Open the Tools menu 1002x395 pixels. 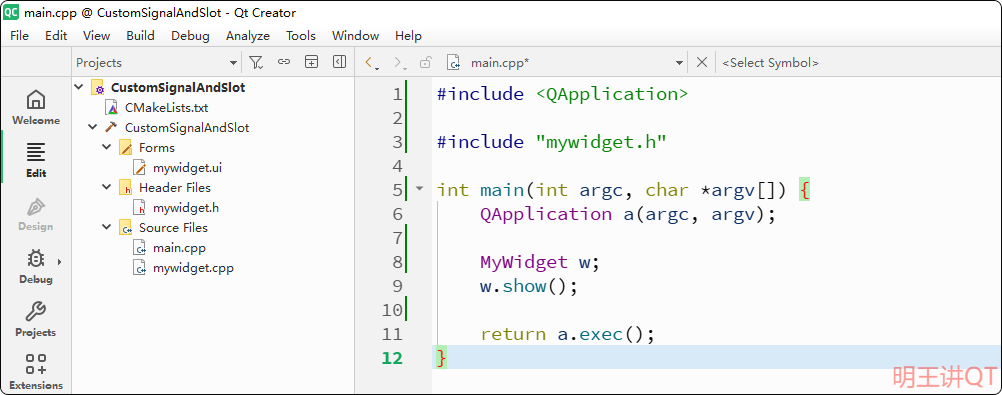(301, 36)
